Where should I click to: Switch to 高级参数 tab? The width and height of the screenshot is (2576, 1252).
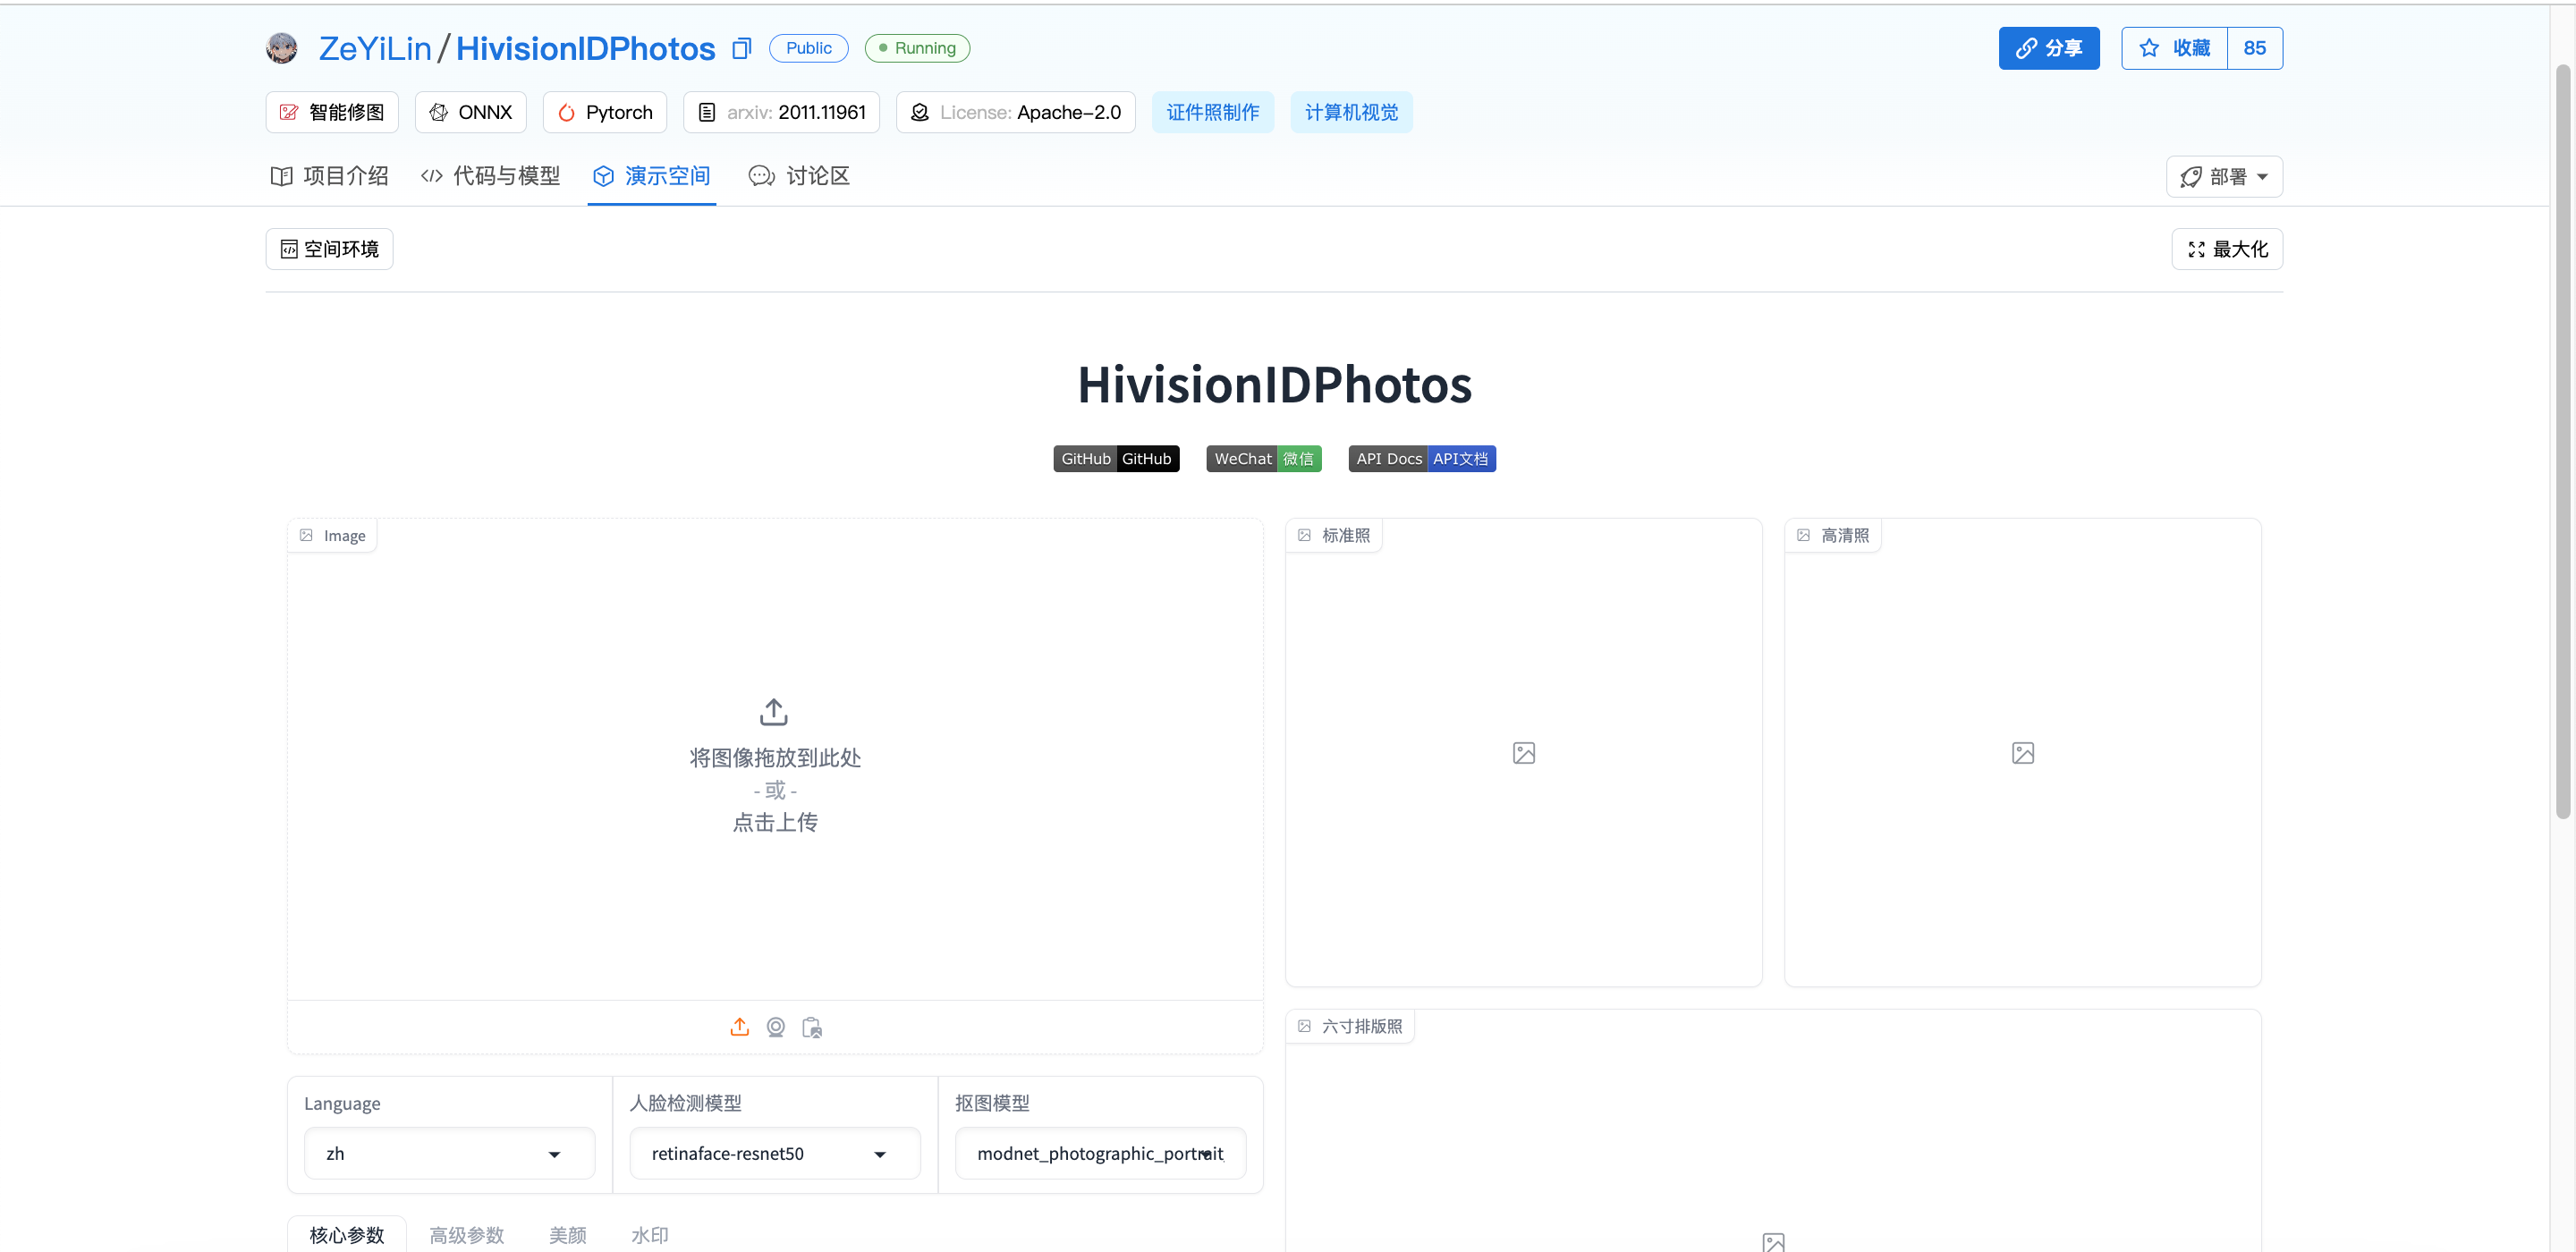point(466,1234)
